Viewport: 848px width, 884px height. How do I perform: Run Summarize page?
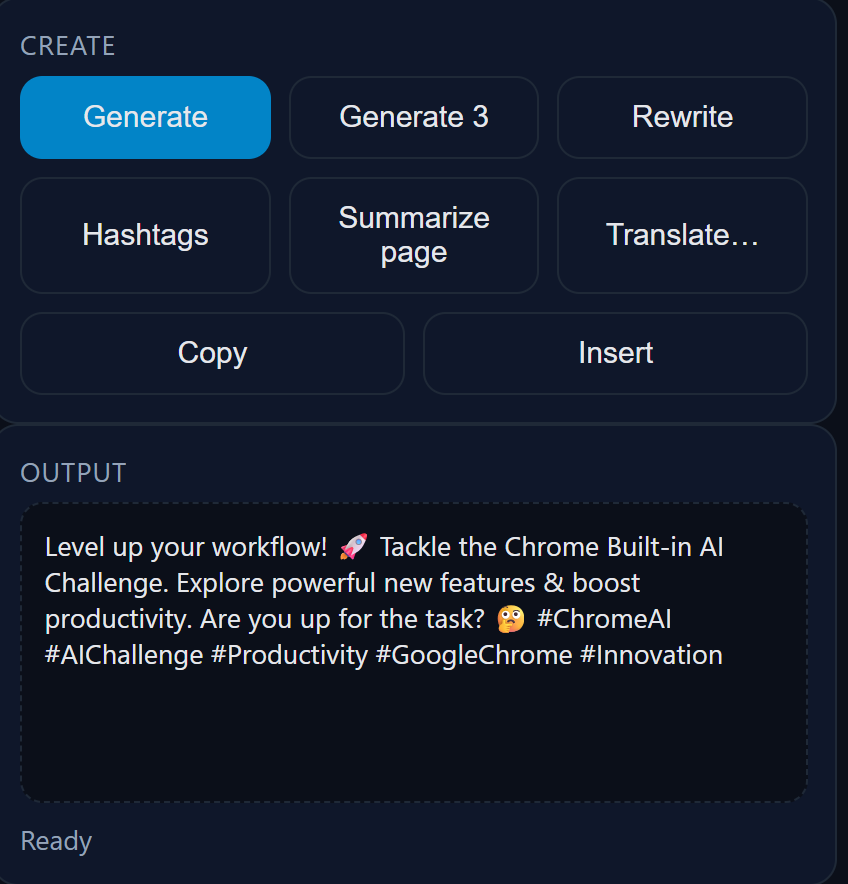pos(414,235)
